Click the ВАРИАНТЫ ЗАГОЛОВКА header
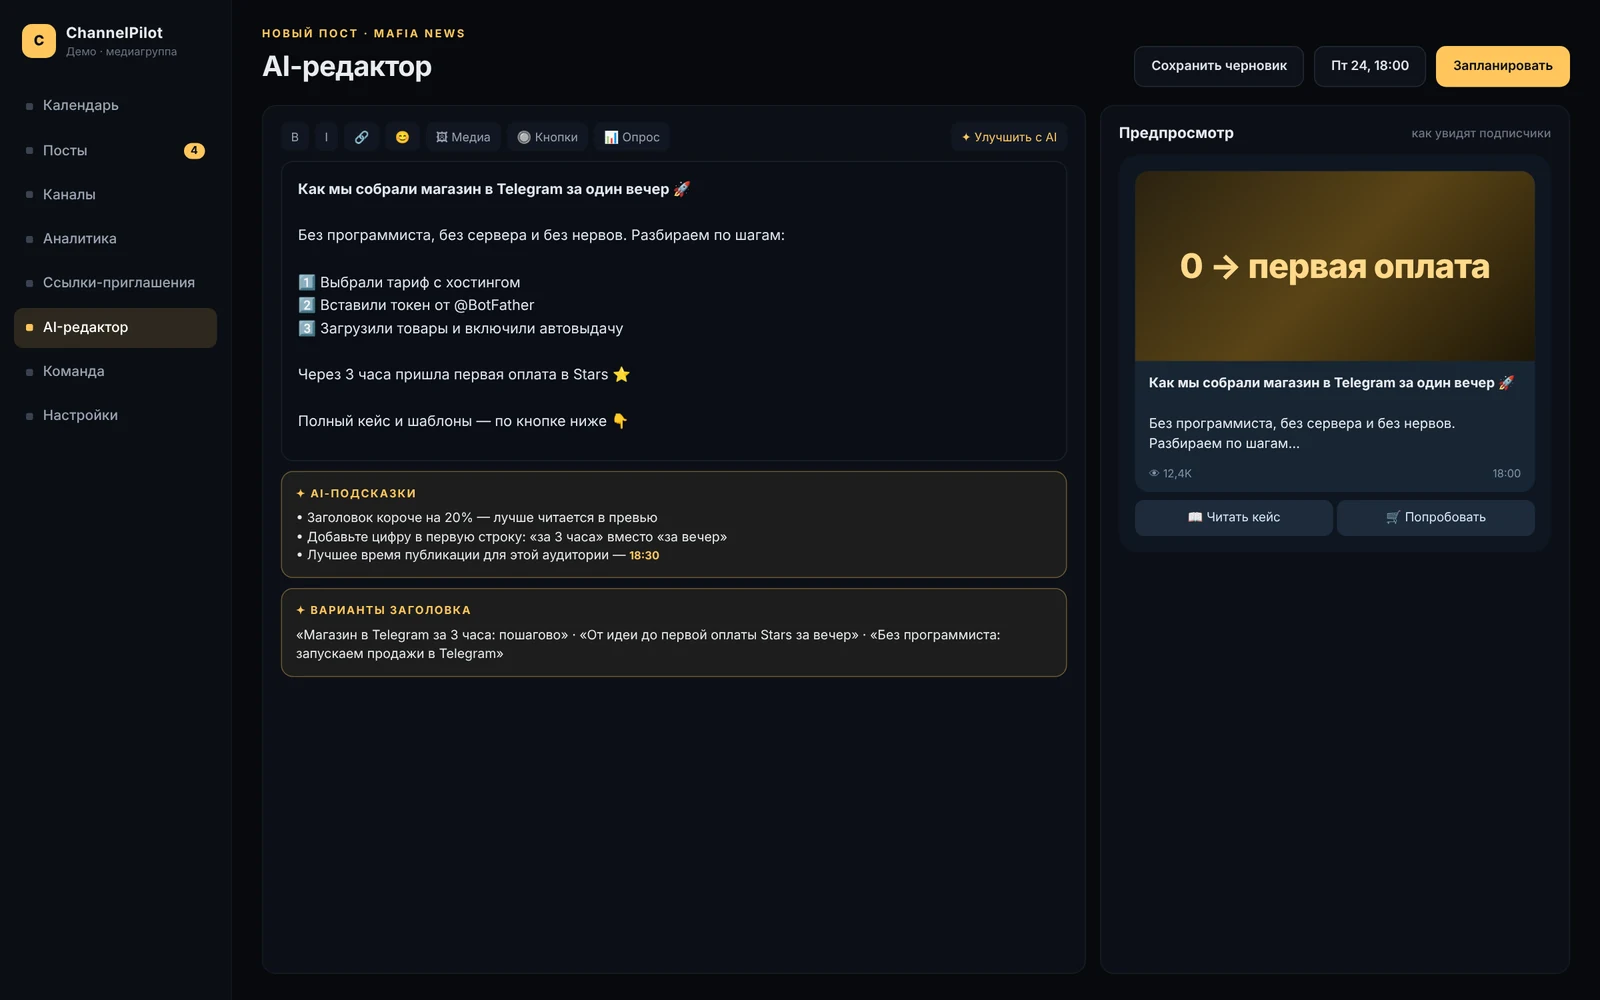This screenshot has height=1000, width=1600. tap(383, 610)
